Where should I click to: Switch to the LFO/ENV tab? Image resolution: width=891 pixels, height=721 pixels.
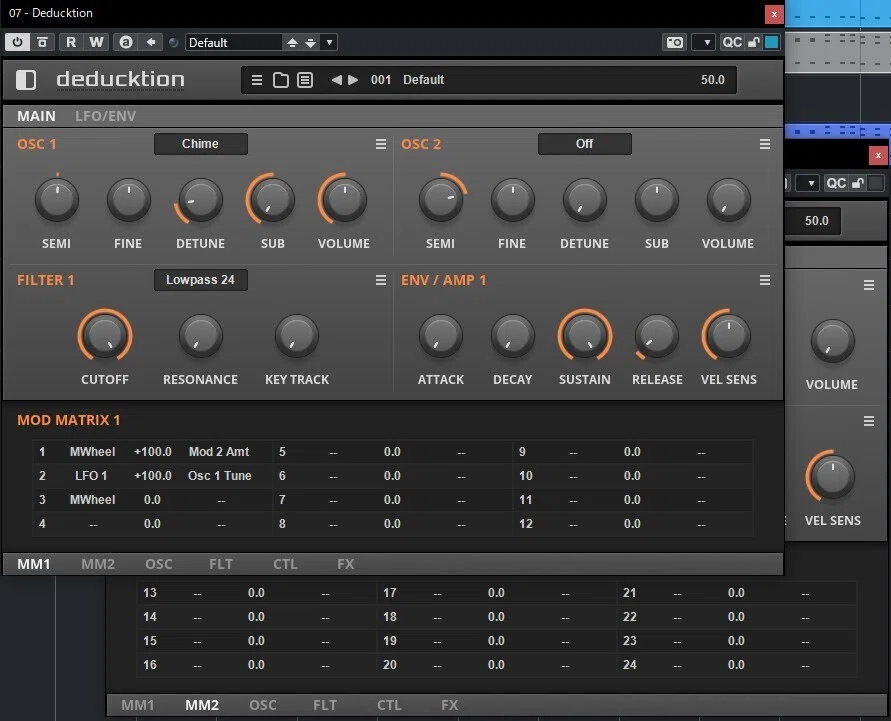(106, 116)
